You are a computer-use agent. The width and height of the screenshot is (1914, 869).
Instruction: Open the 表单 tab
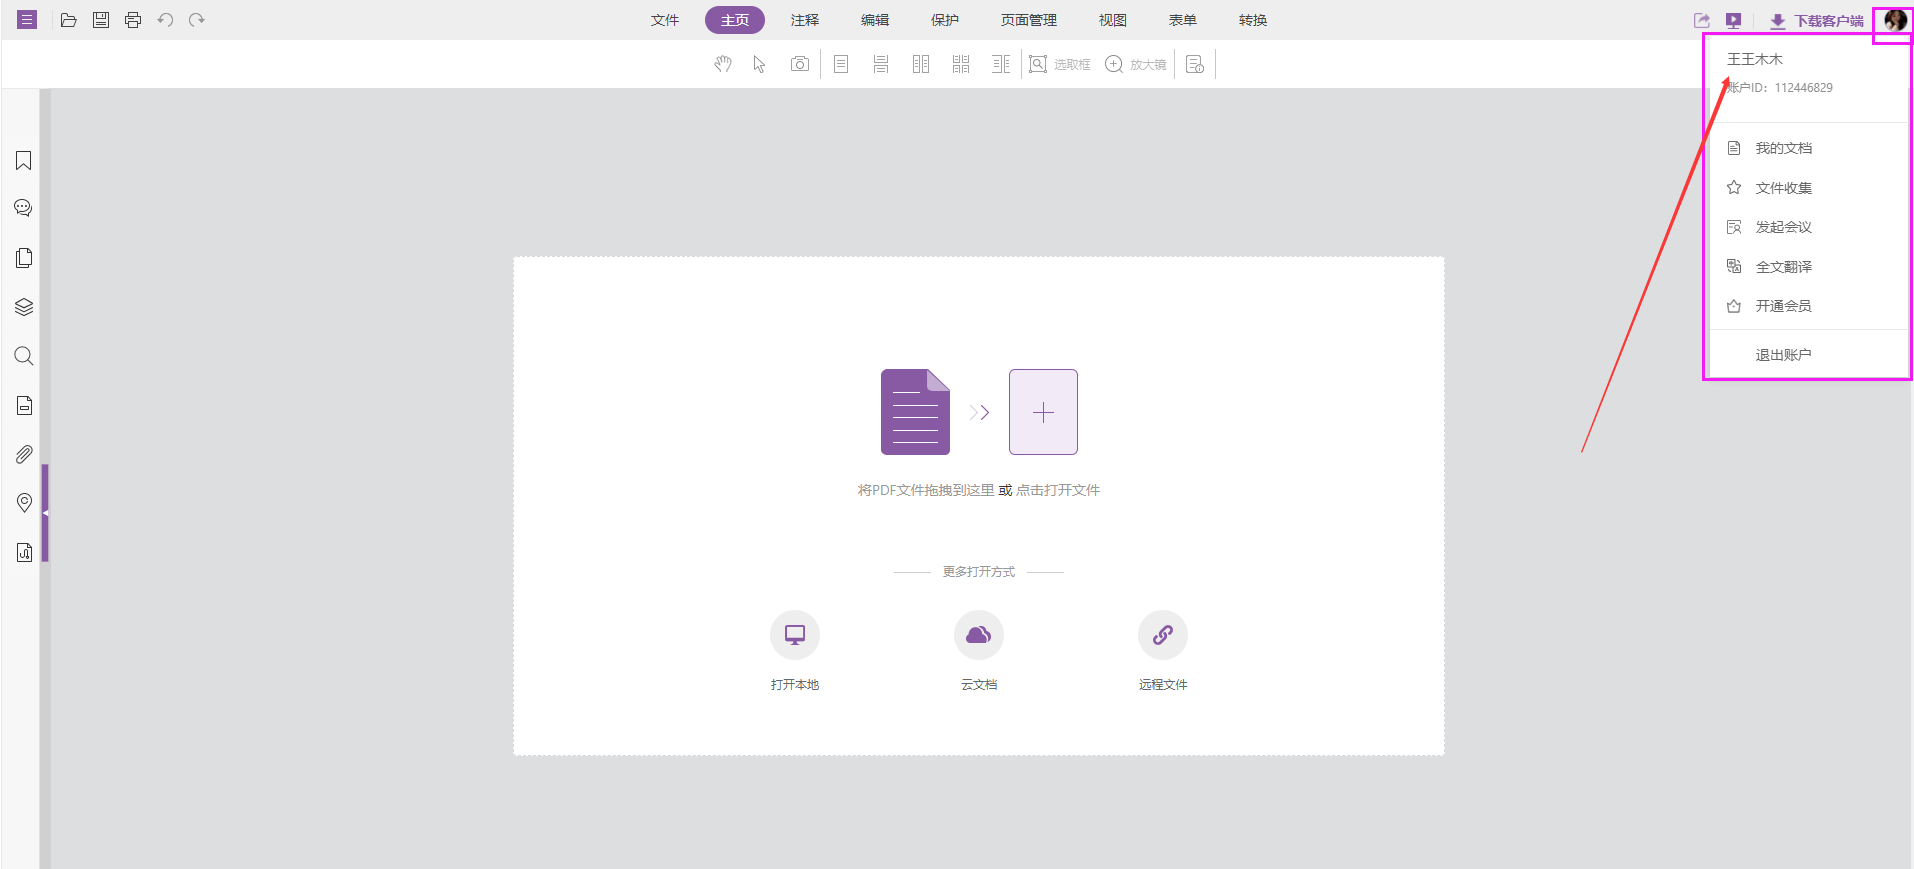point(1183,20)
